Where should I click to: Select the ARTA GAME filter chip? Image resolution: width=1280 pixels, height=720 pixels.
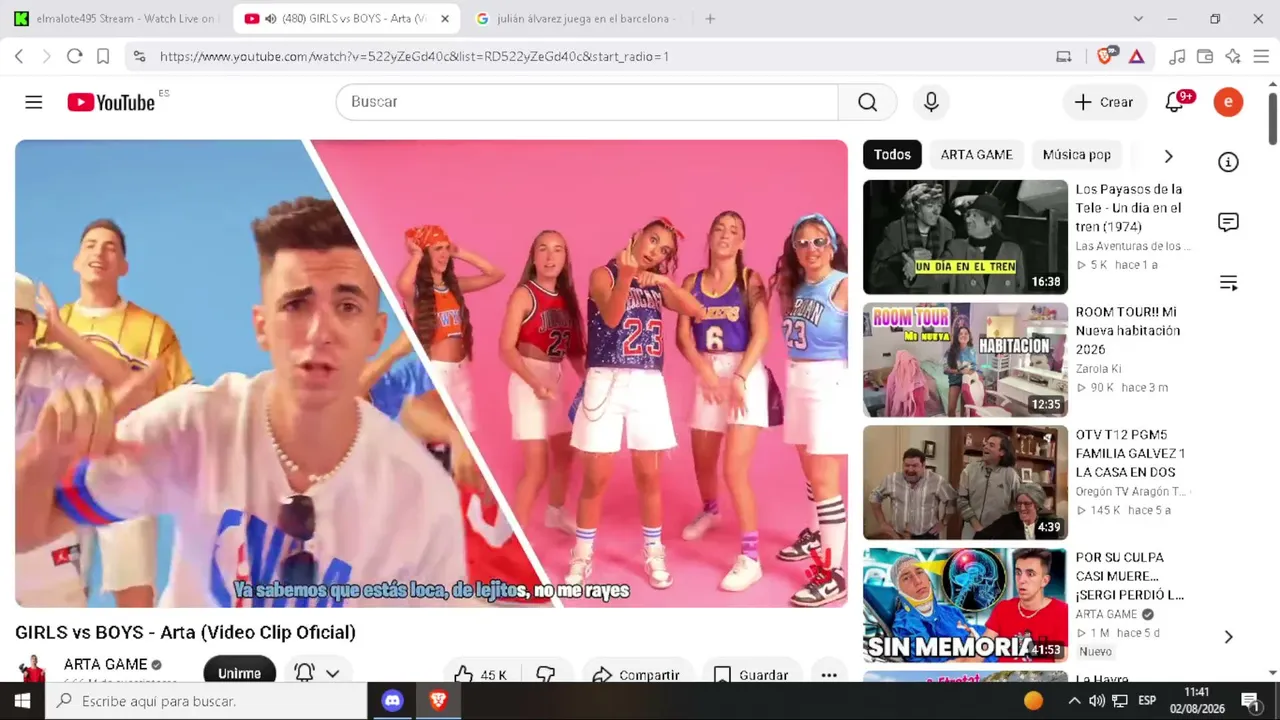point(976,155)
